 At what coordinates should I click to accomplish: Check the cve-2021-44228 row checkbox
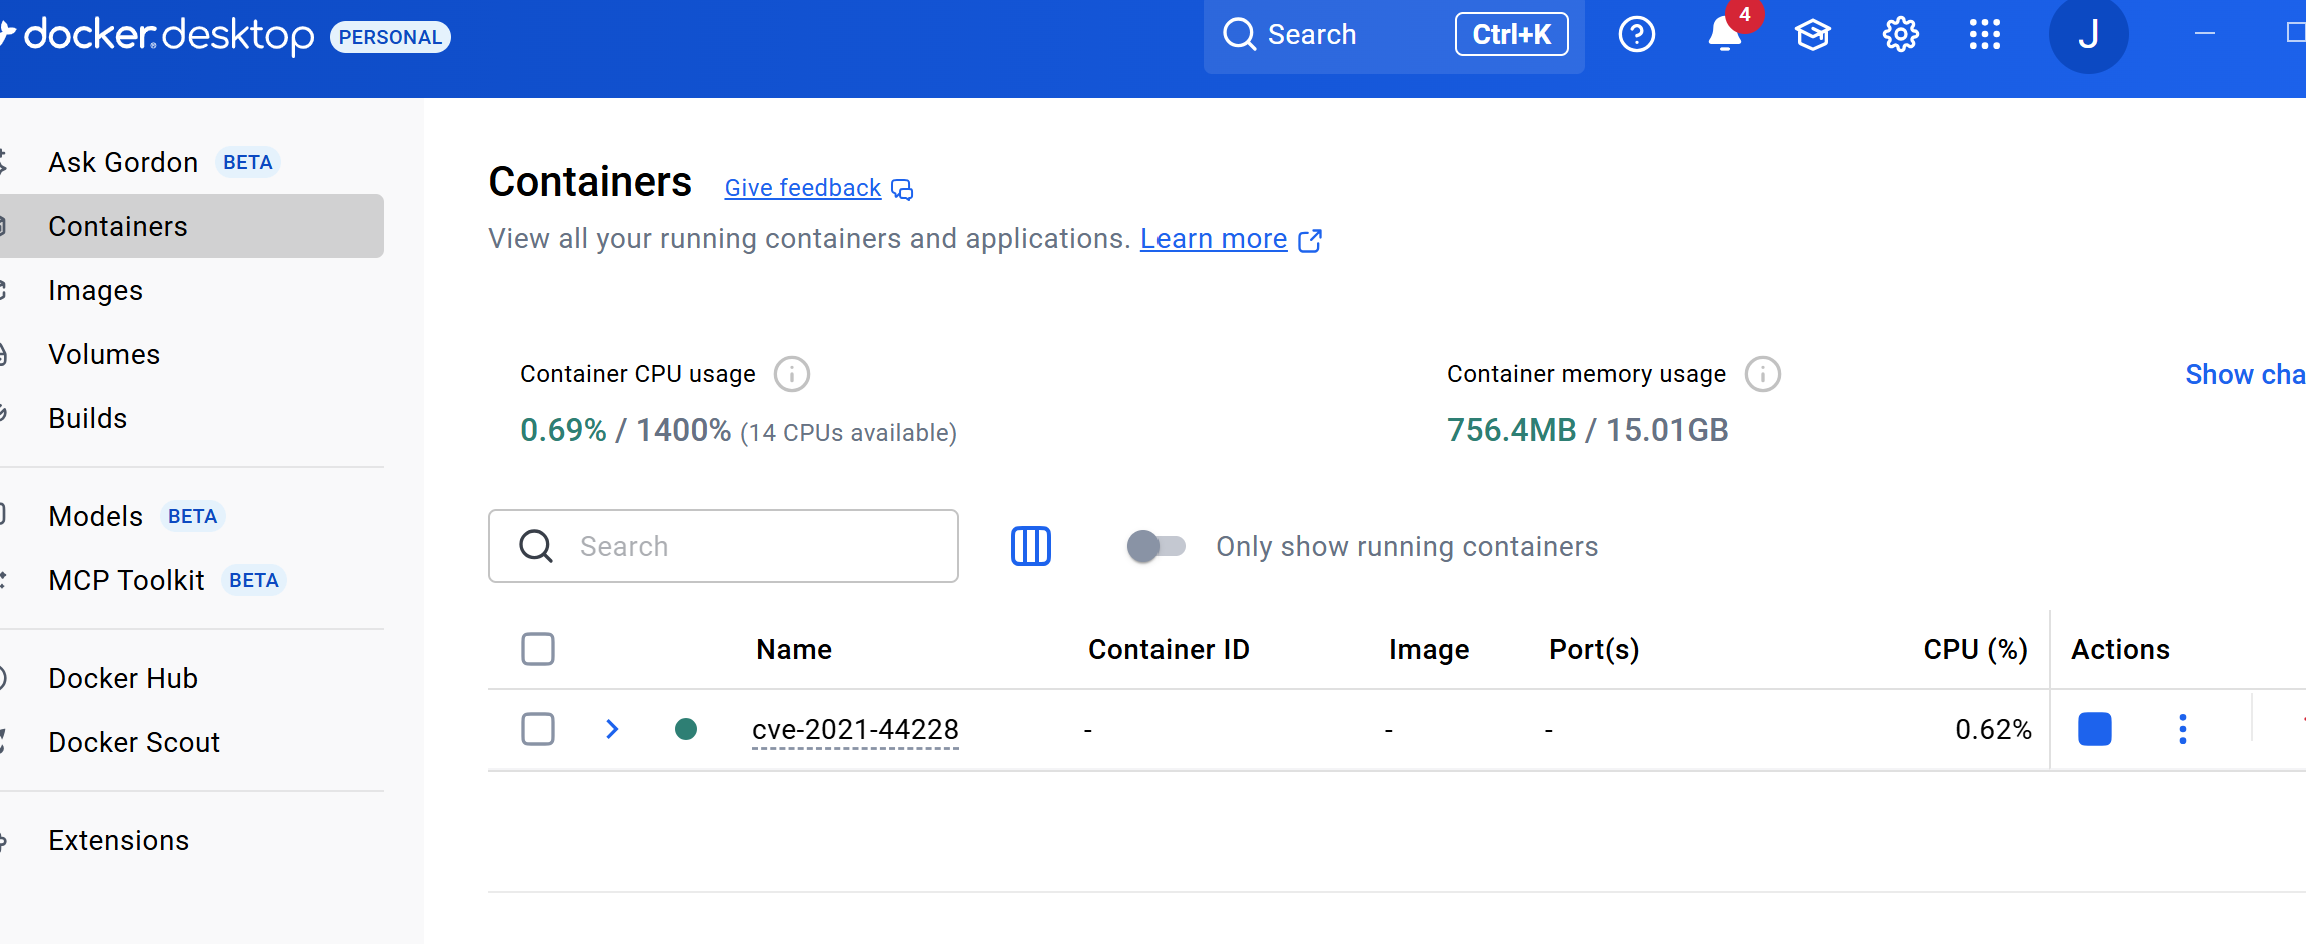coord(538,729)
